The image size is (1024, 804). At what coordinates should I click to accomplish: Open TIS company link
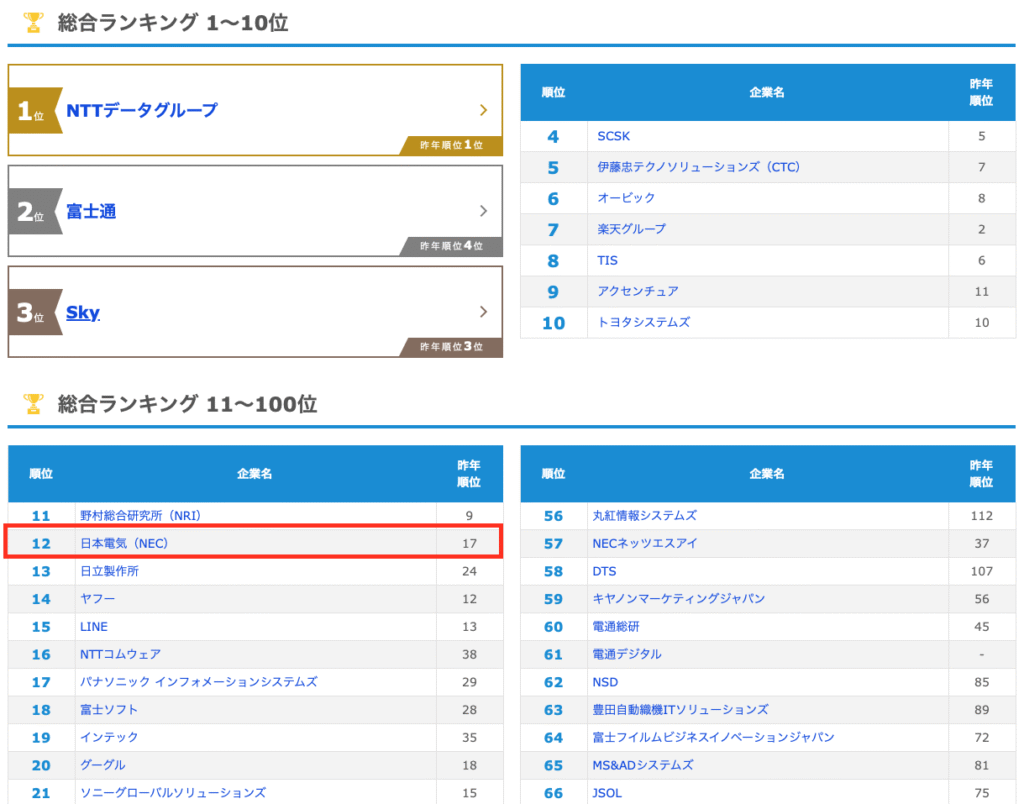(607, 261)
